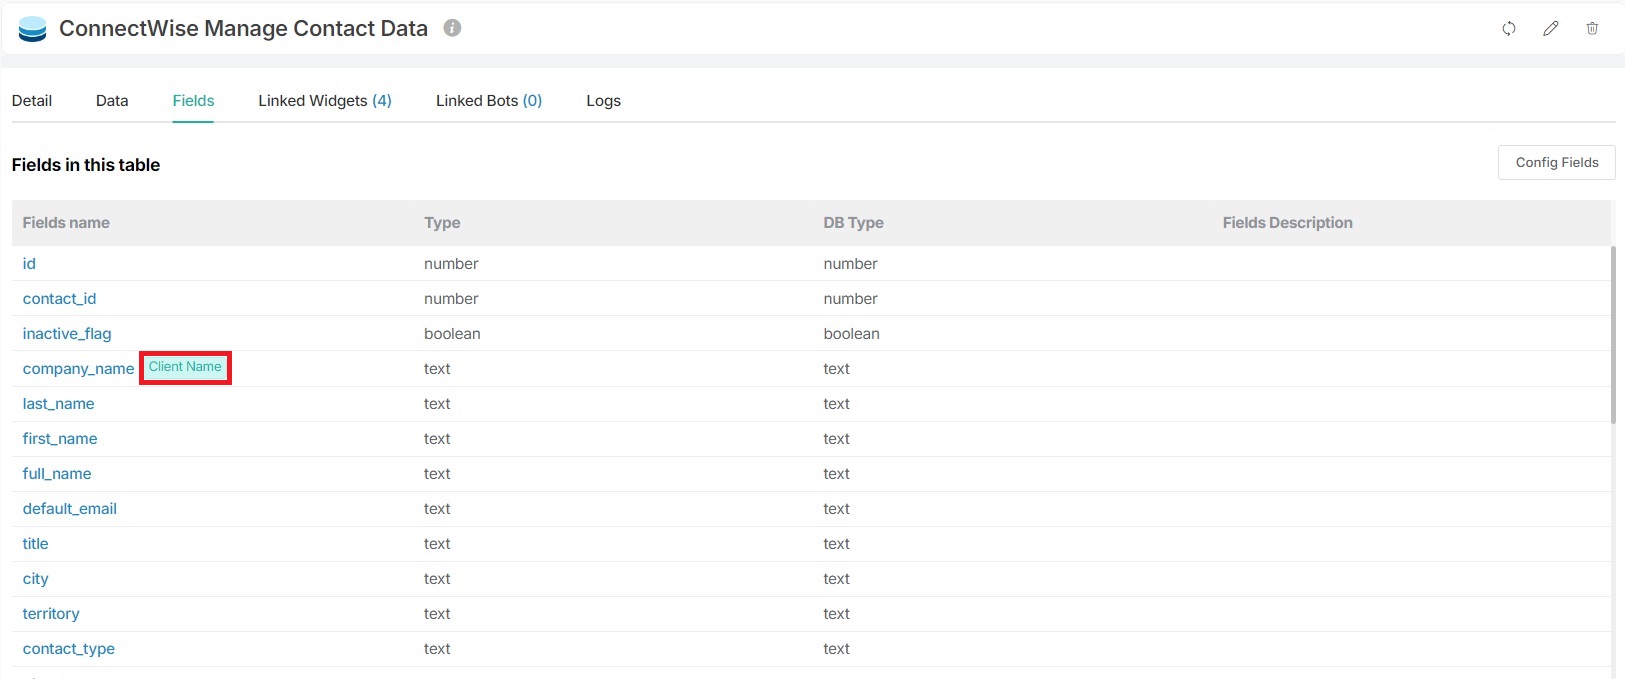Open the info icon next to title
1625x679 pixels.
pyautogui.click(x=452, y=28)
